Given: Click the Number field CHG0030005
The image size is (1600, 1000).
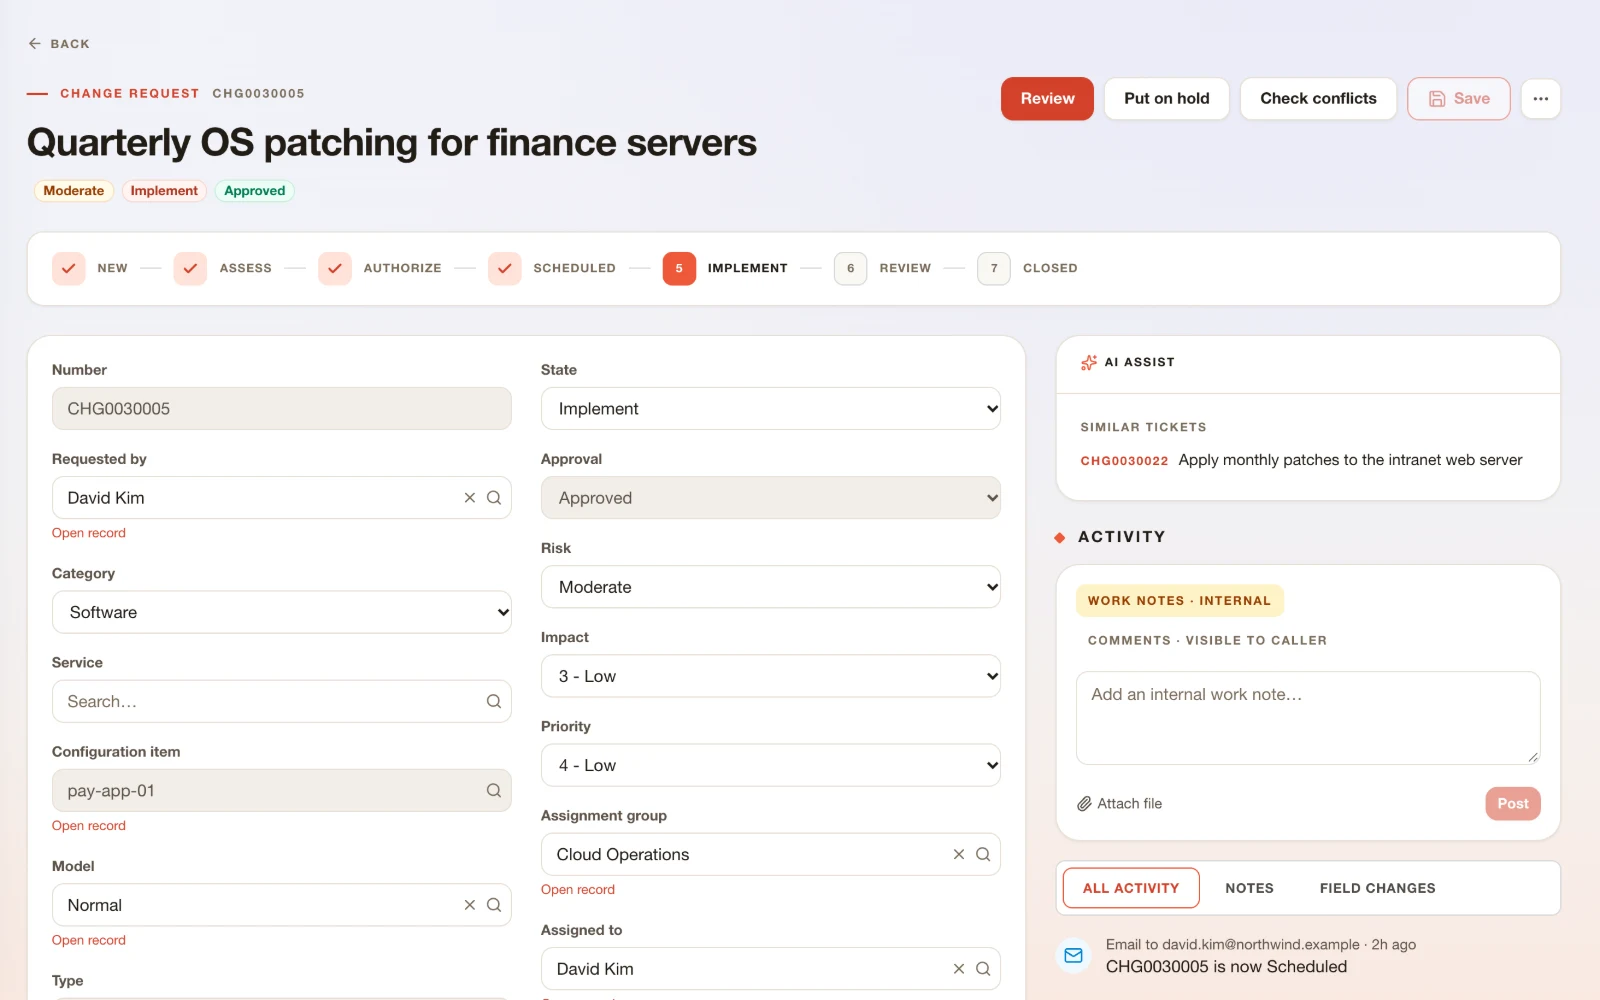Looking at the screenshot, I should click(x=282, y=409).
